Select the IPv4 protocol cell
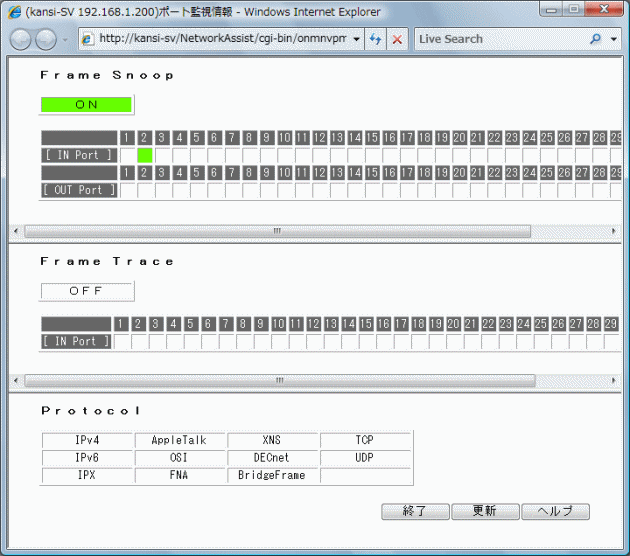630x556 pixels. 87,440
